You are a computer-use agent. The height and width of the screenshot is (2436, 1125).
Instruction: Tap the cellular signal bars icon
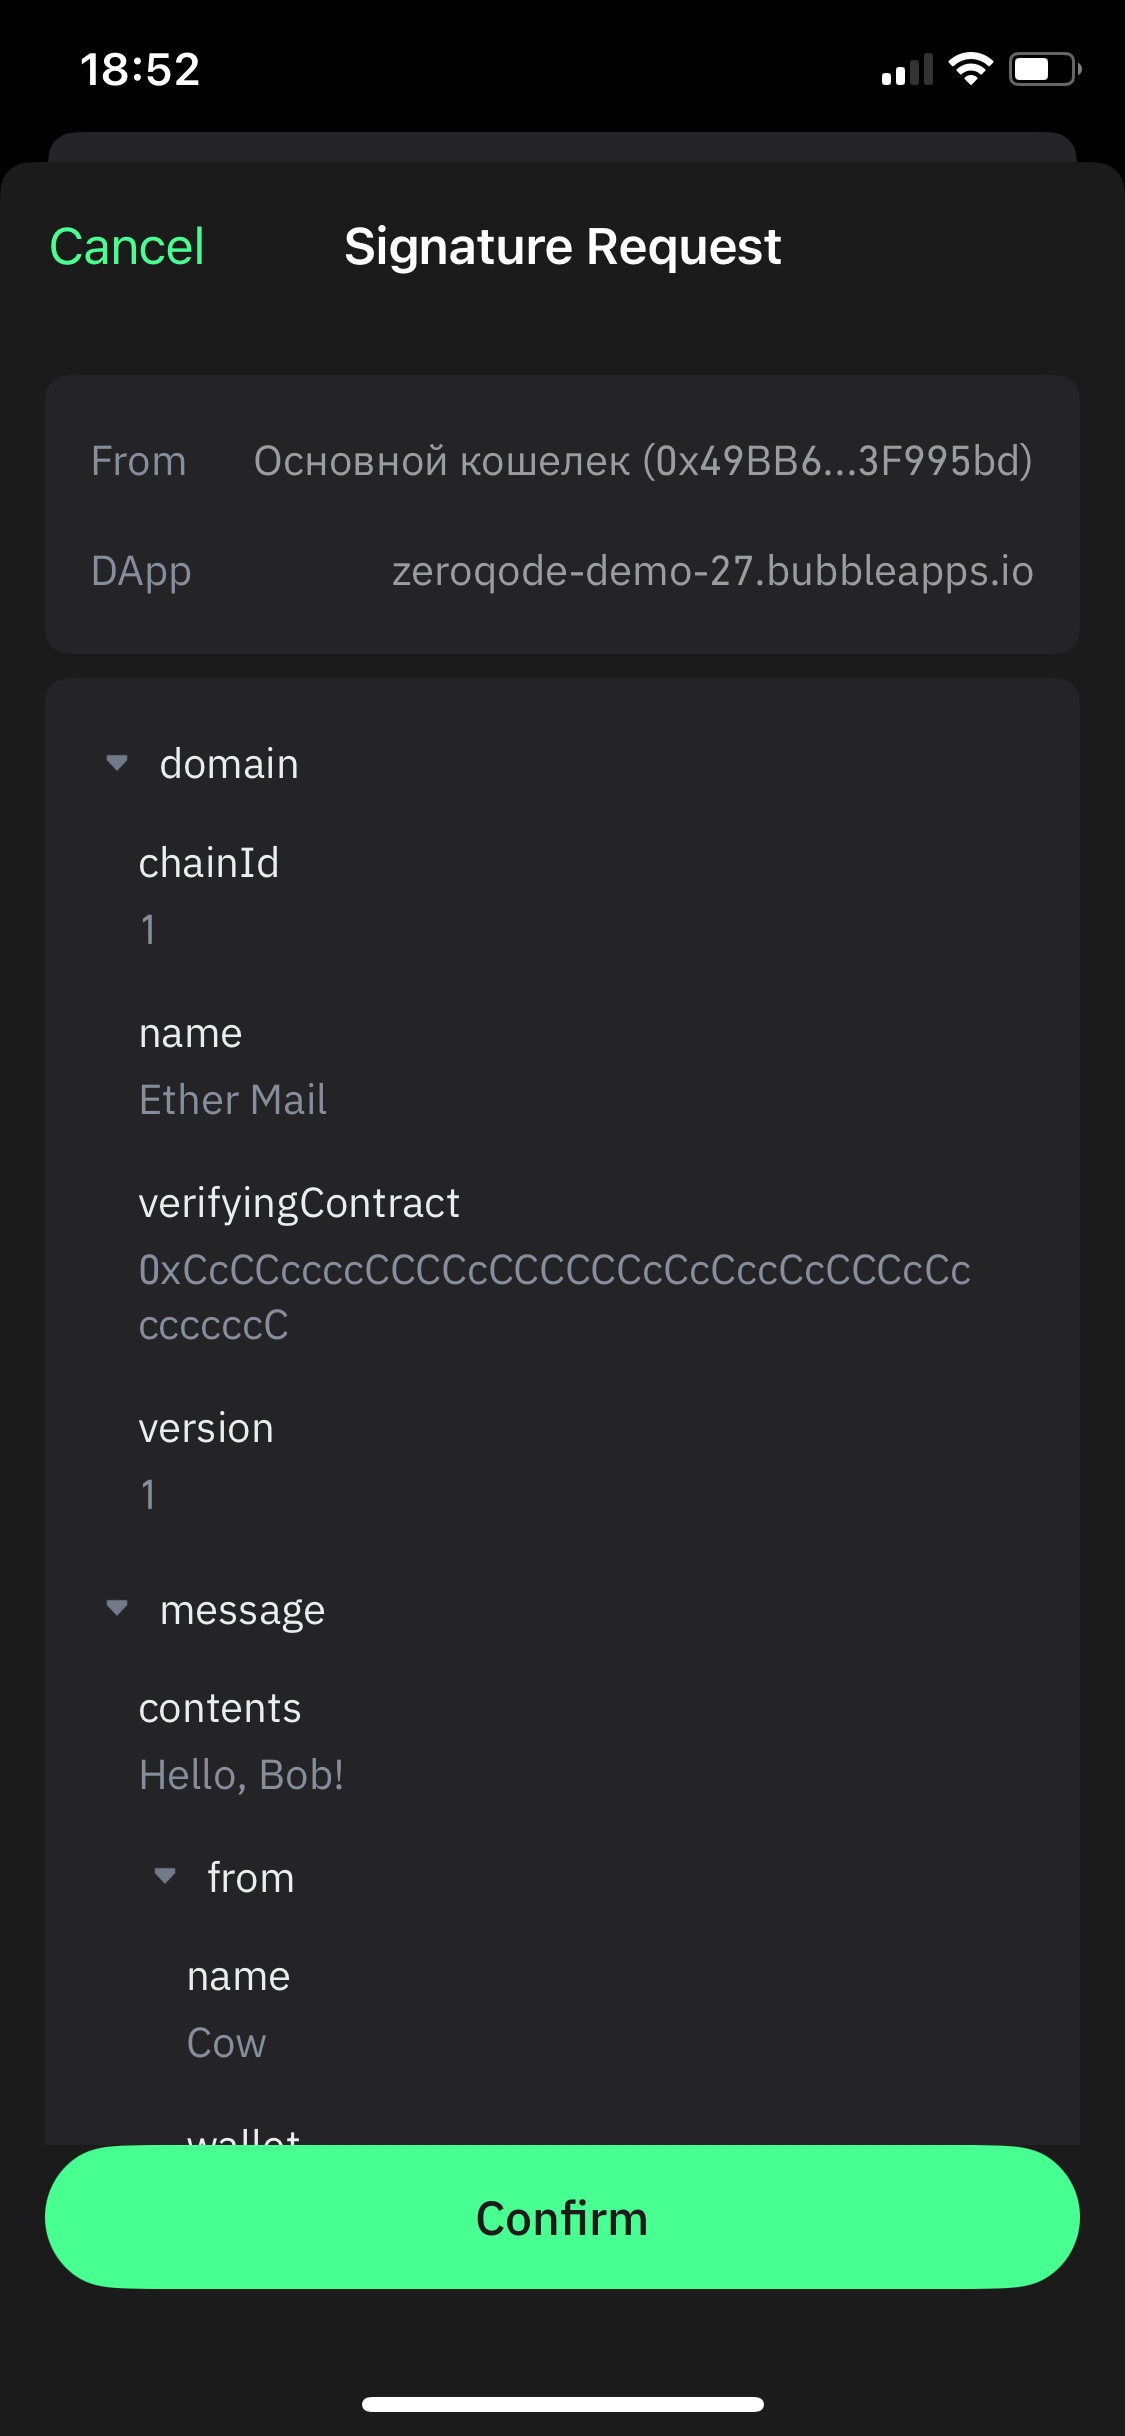coord(907,70)
